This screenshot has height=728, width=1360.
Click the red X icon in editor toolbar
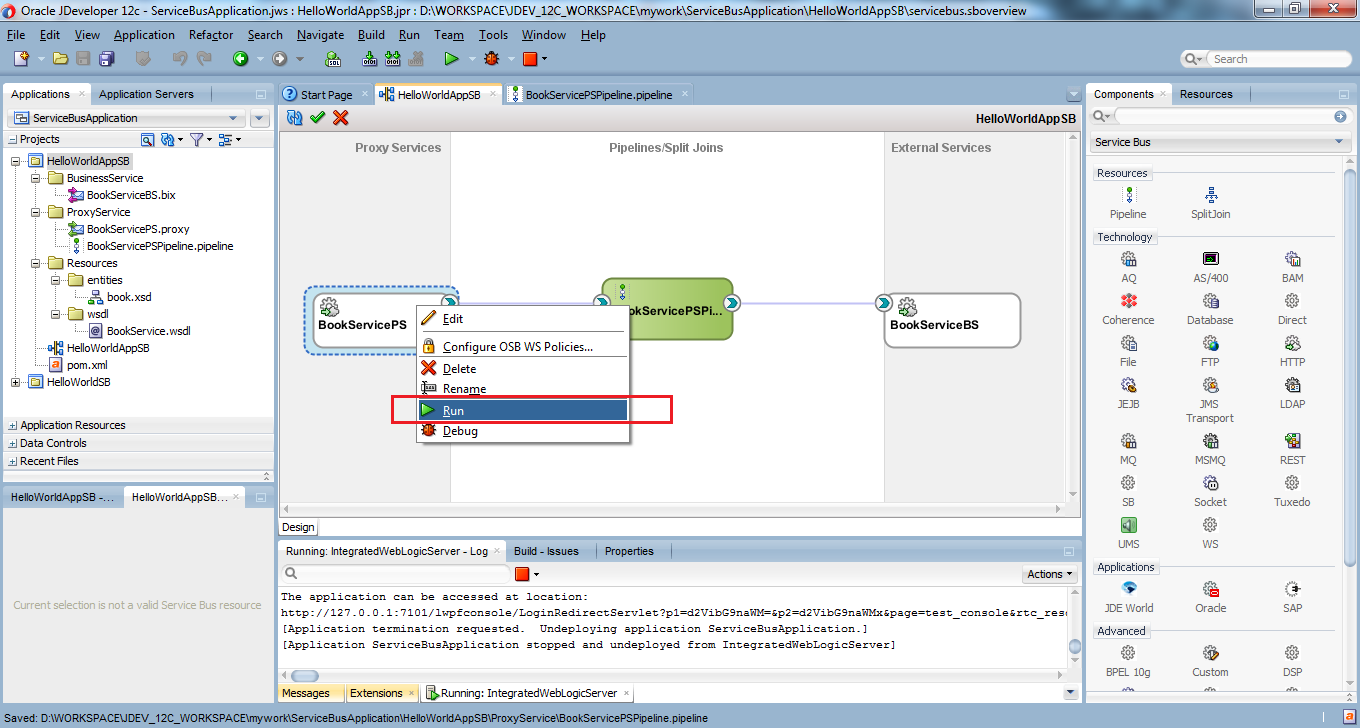click(340, 118)
